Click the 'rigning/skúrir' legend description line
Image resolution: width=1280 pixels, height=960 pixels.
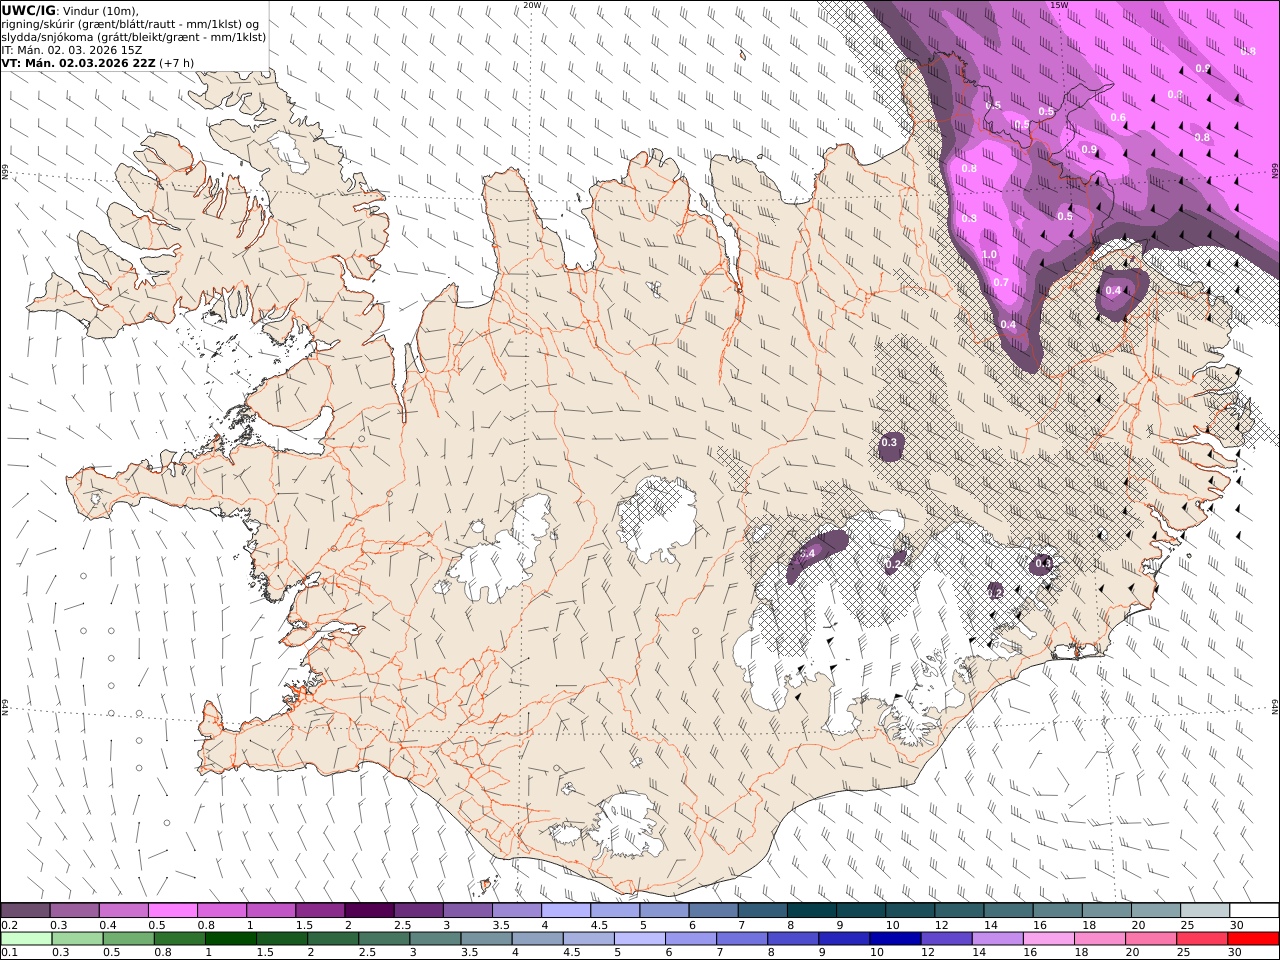[131, 23]
